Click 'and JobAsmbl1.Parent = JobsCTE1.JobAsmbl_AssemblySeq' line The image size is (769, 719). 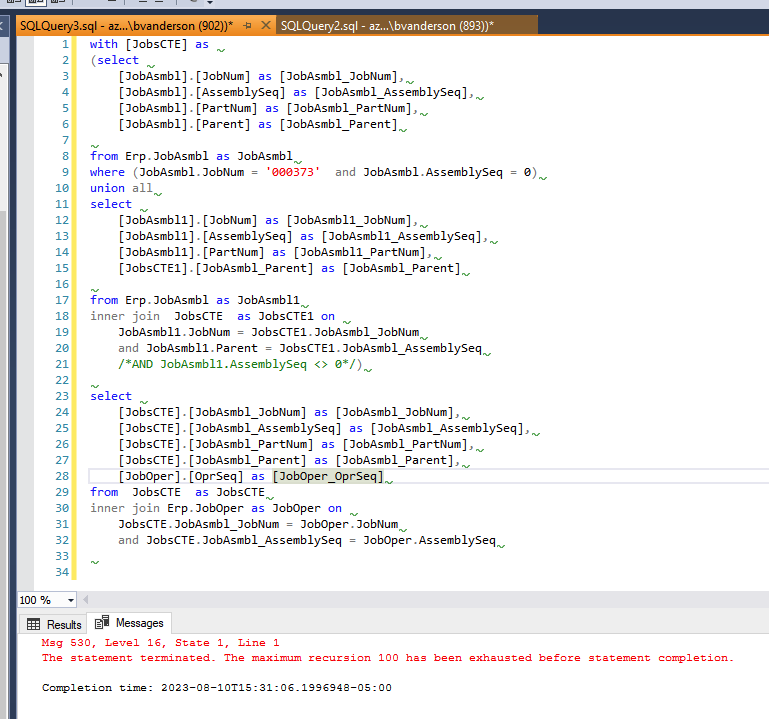pyautogui.click(x=300, y=348)
